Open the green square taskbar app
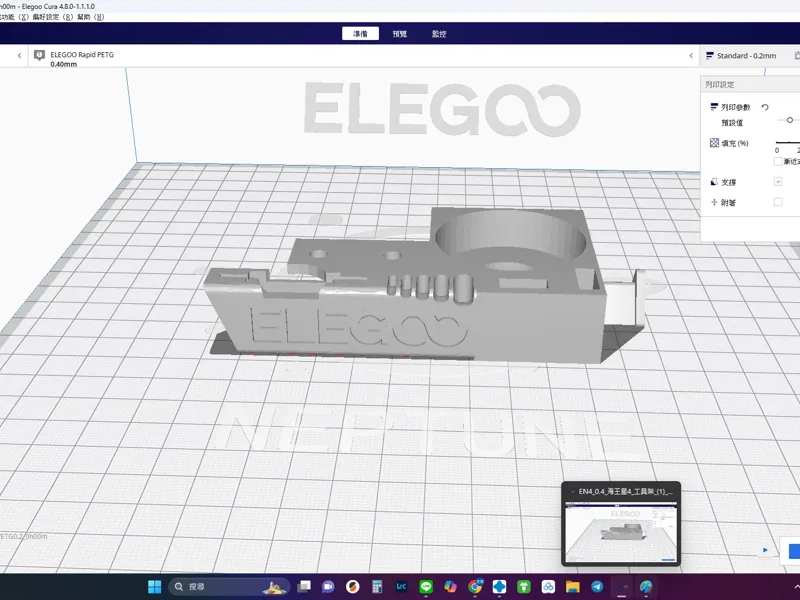The width and height of the screenshot is (800, 600). point(523,587)
